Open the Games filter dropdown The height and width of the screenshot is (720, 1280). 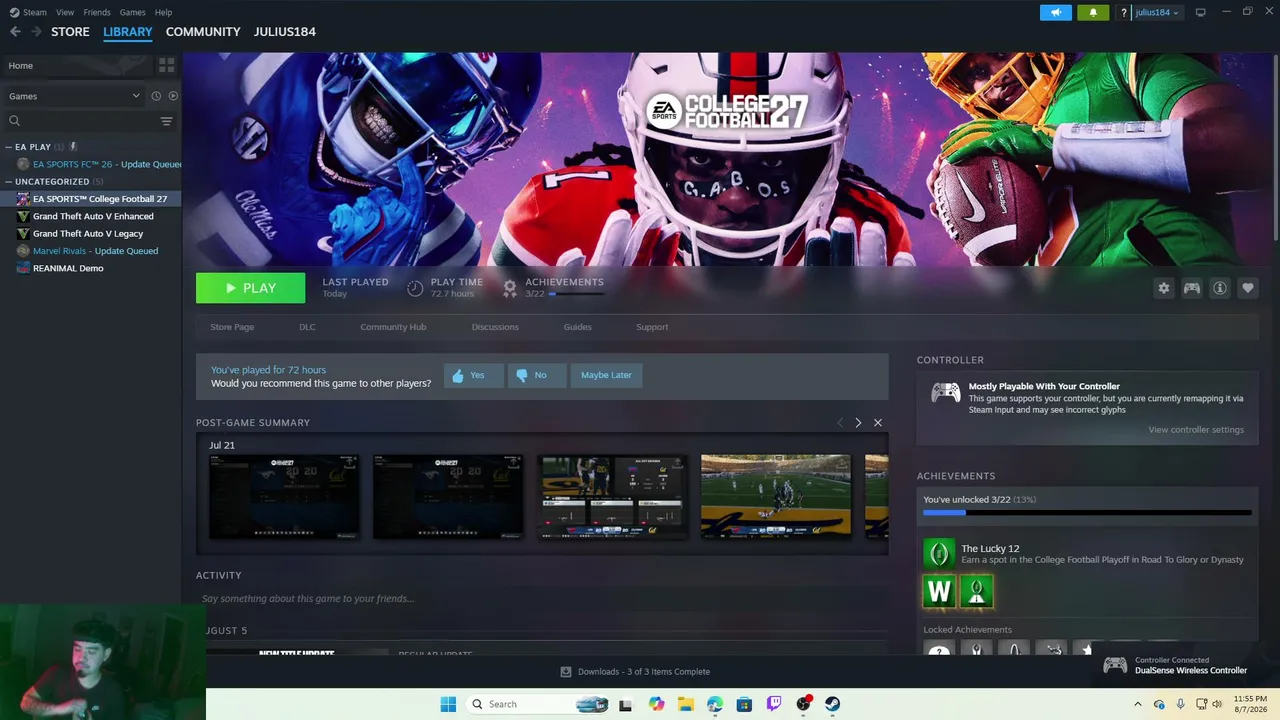(x=74, y=96)
